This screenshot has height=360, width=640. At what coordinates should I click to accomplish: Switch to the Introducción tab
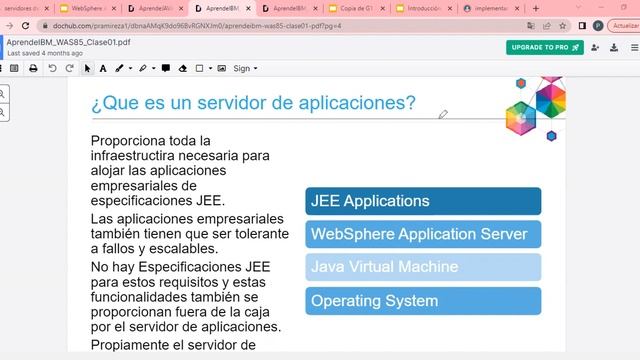pyautogui.click(x=424, y=8)
